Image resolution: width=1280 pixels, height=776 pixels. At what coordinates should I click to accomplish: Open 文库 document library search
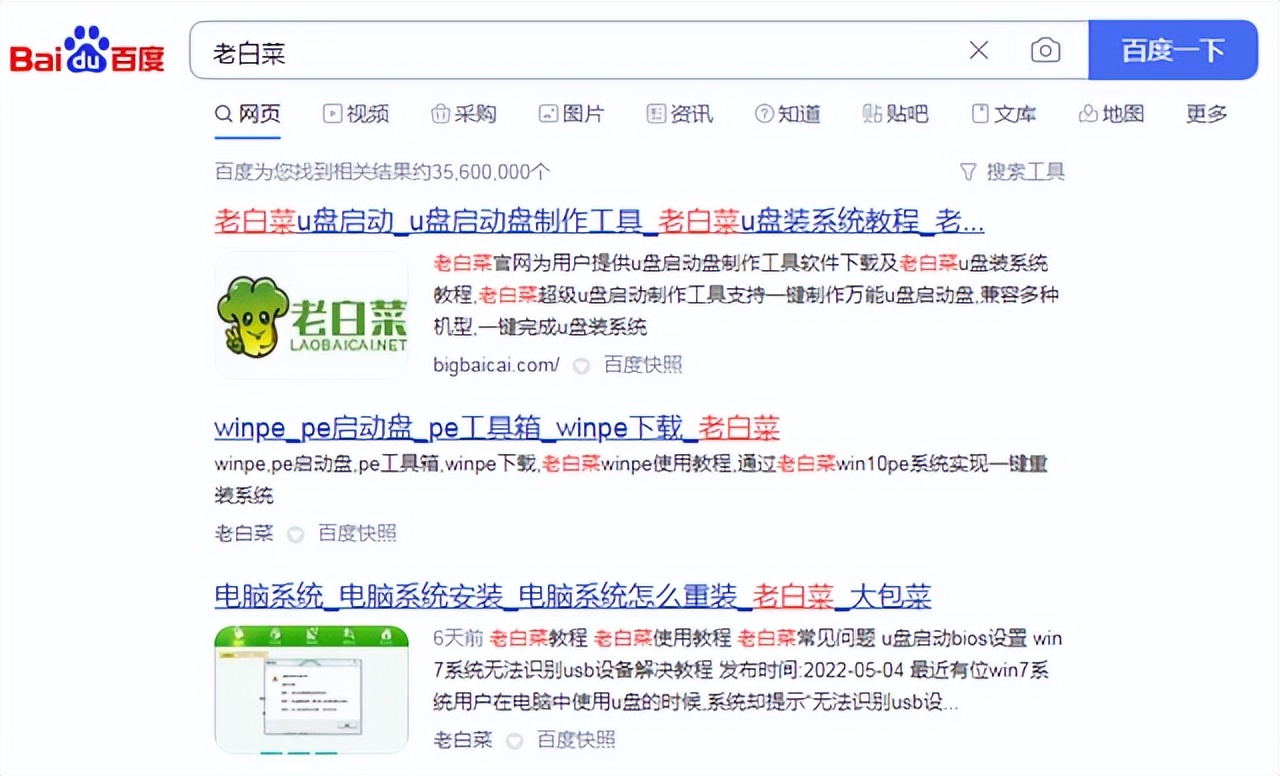pyautogui.click(x=1003, y=113)
